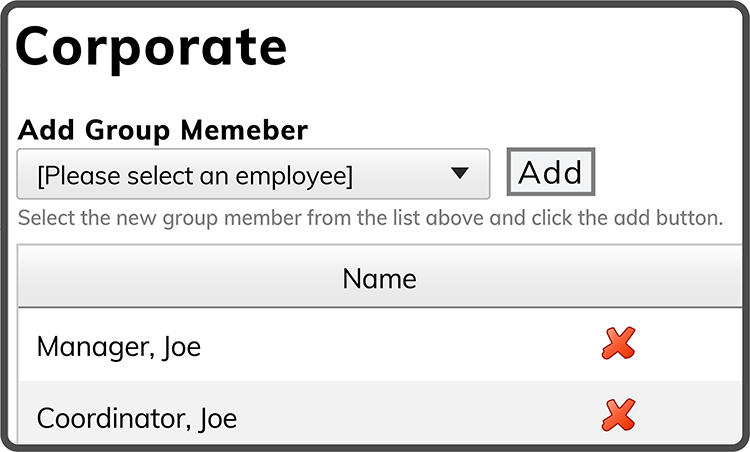Screen dimensions: 750x452
Task: Select the Coordinator, Joe row
Action: (x=380, y=412)
